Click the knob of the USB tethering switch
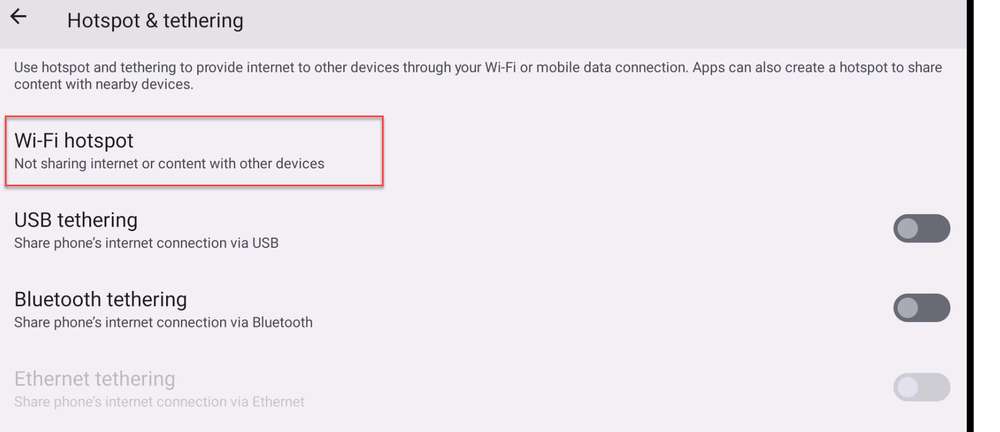This screenshot has width=1000, height=432. click(x=908, y=228)
